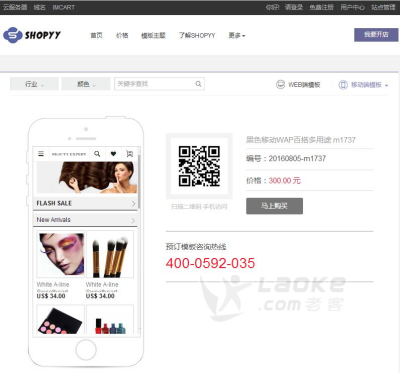Click phone preview scrollbar
The image size is (400, 373).
point(139,182)
